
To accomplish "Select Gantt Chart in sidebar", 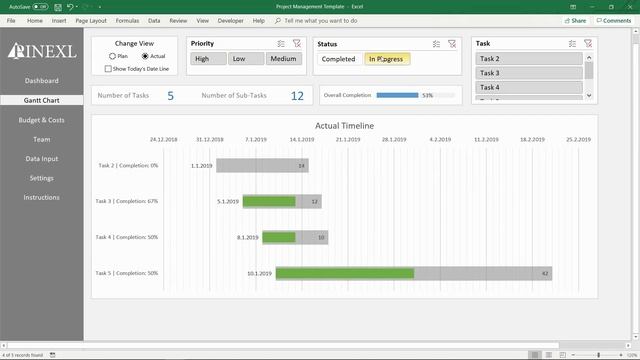I will click(x=42, y=100).
